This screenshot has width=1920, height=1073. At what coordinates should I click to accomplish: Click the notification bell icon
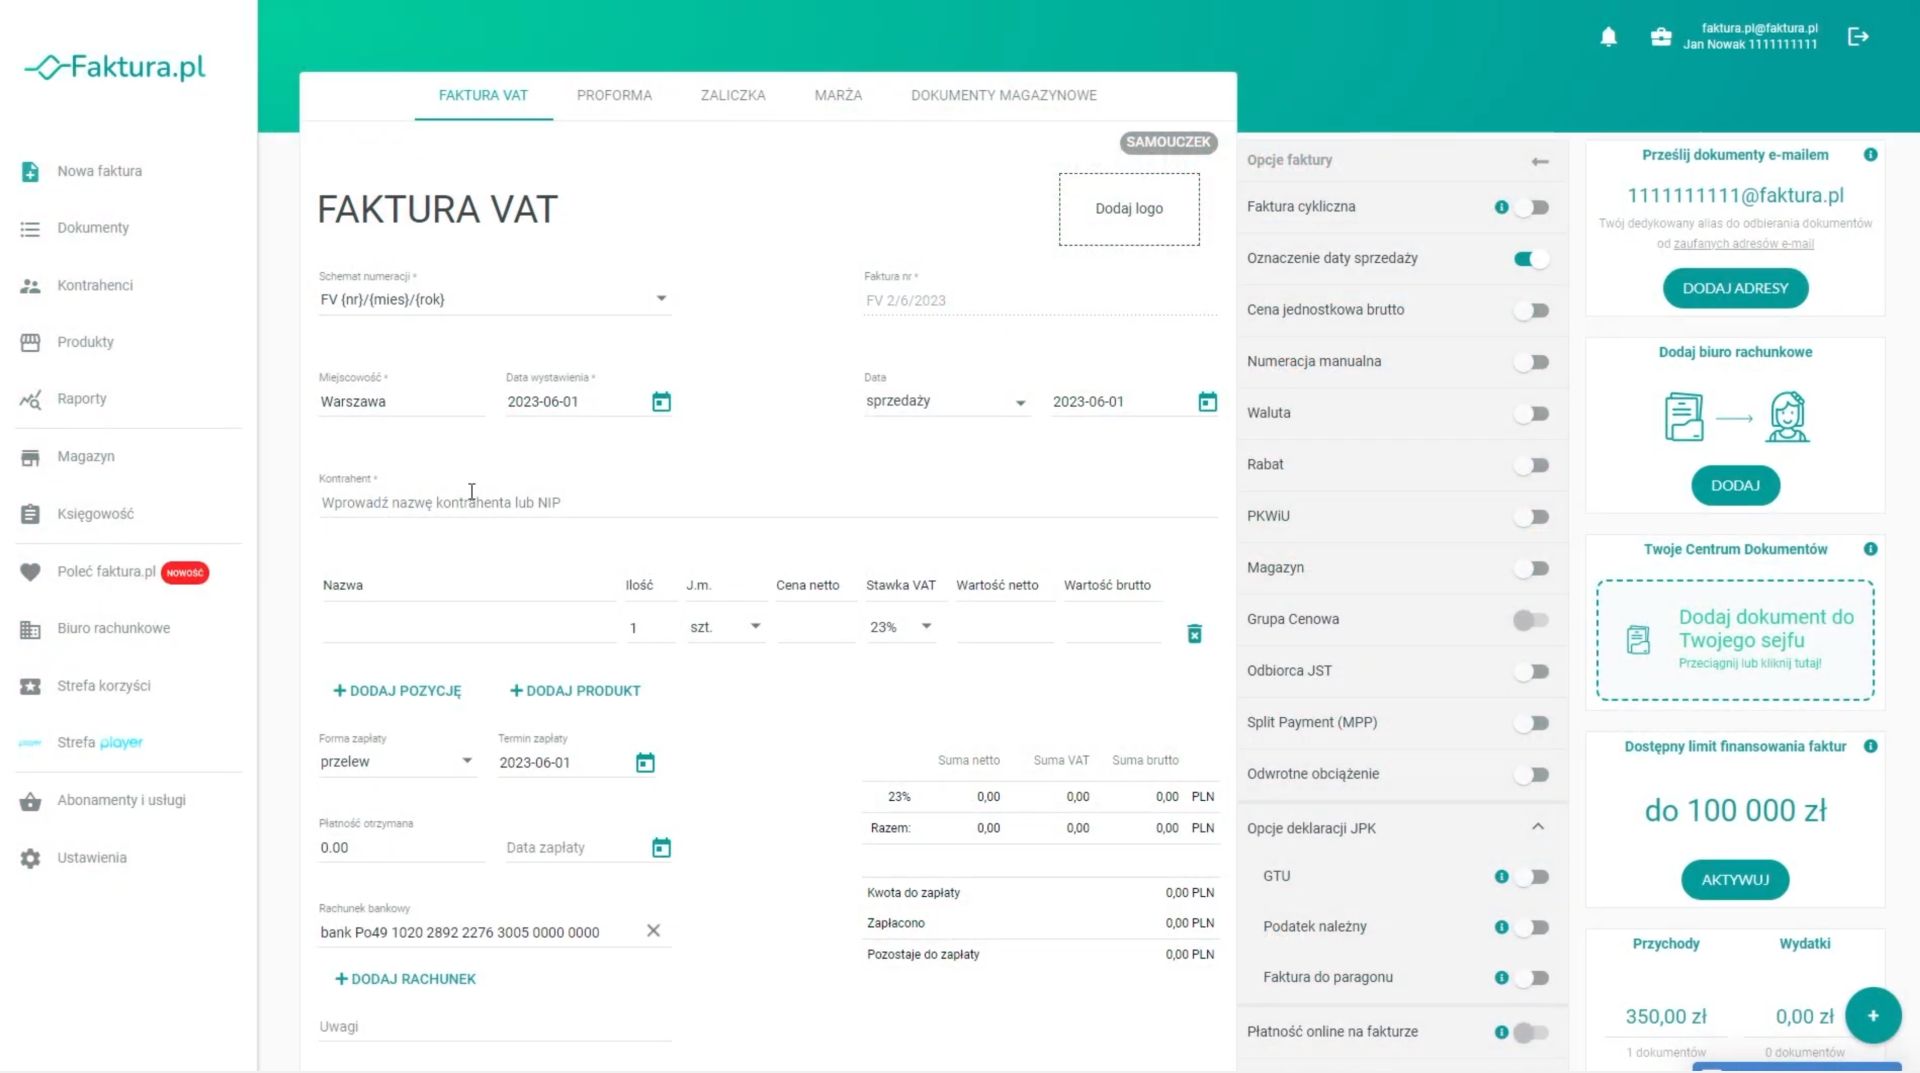[x=1608, y=37]
